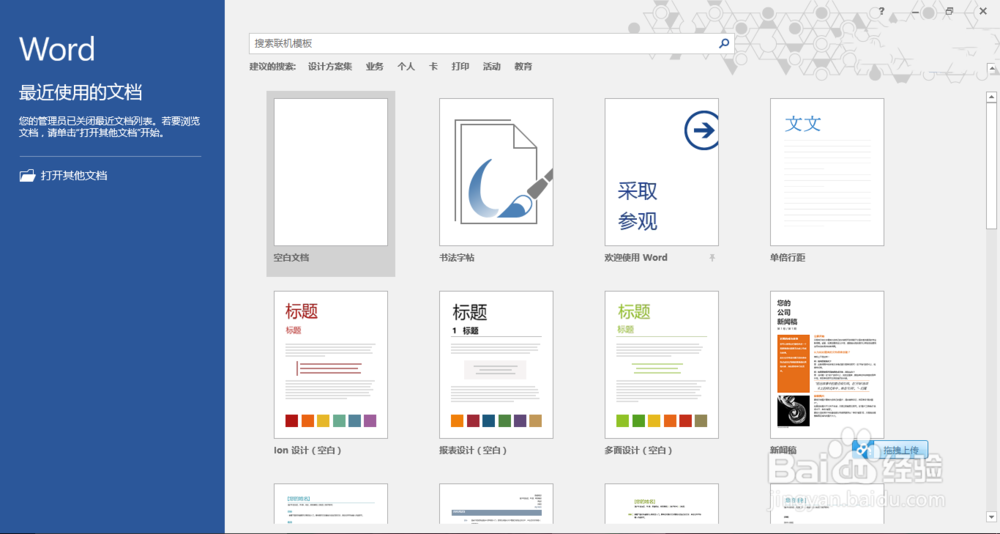Close the Word window

coord(983,11)
